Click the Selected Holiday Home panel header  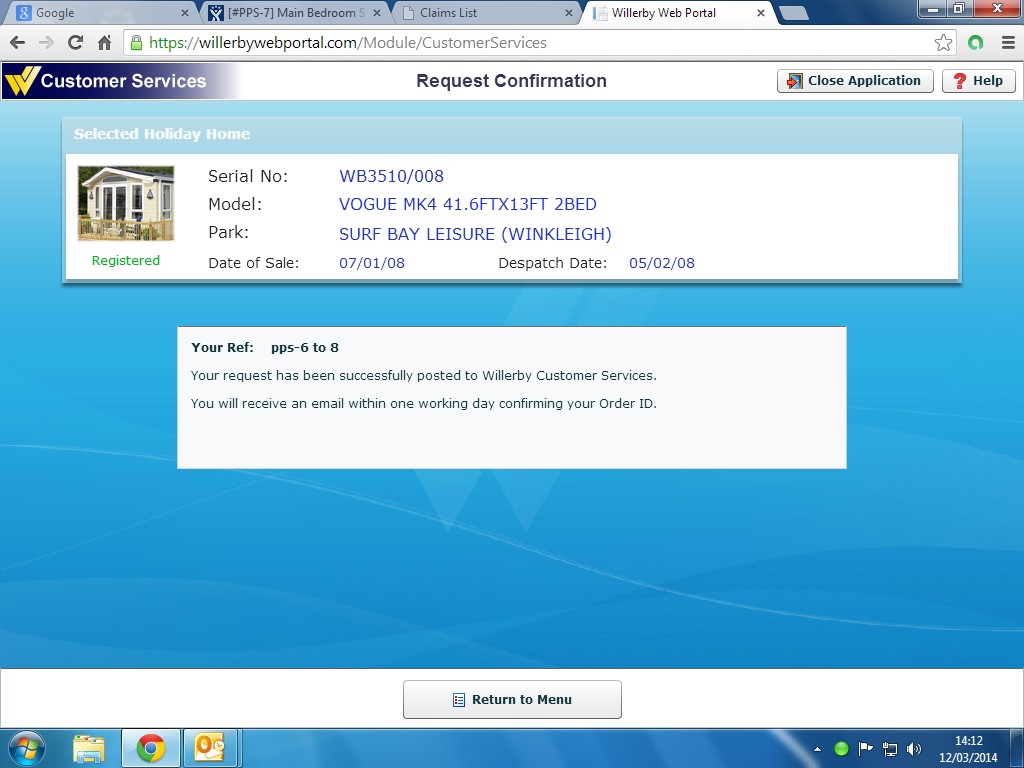click(x=512, y=135)
